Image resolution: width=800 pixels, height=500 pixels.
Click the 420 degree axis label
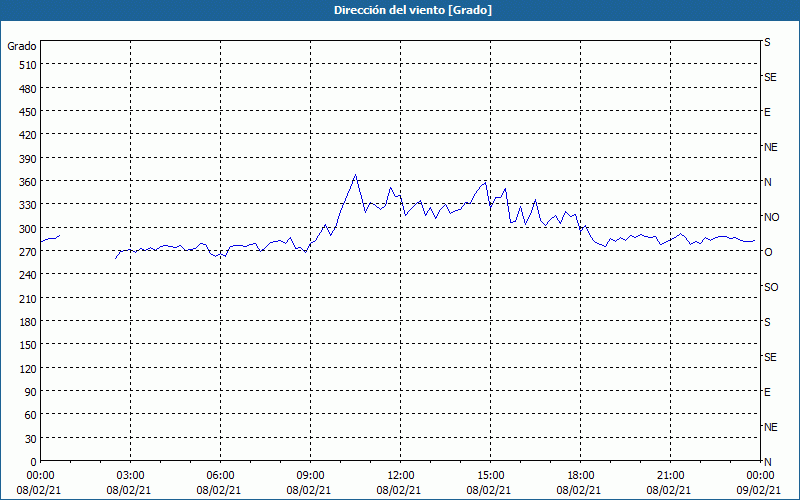(x=28, y=135)
